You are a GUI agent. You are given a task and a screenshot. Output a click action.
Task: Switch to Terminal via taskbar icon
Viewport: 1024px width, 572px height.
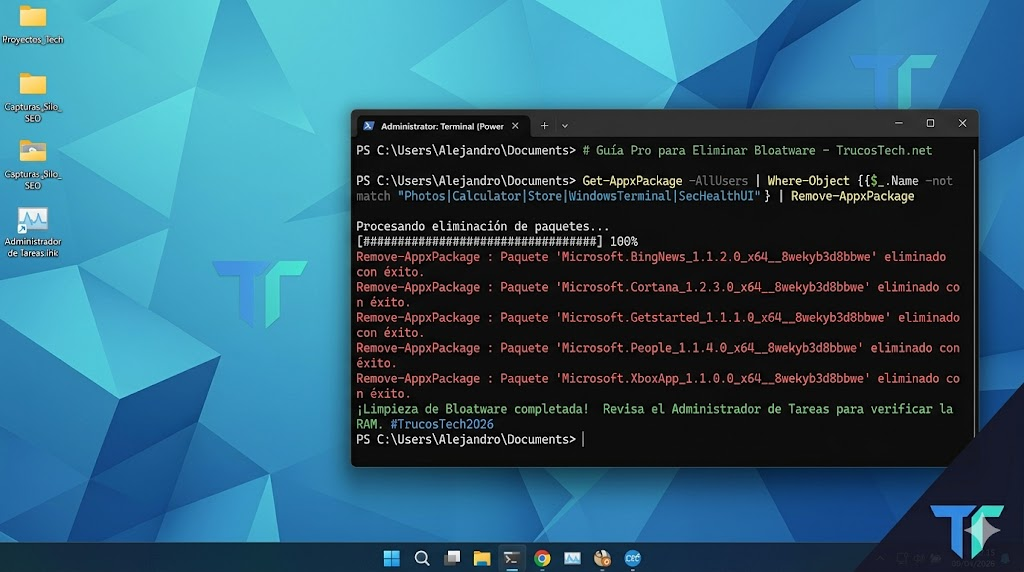(x=511, y=558)
